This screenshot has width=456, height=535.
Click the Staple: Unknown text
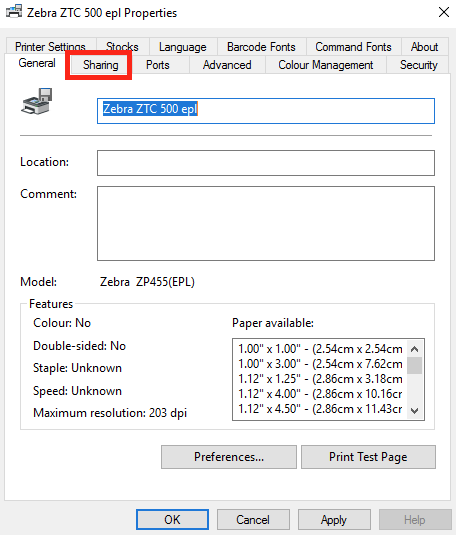point(77,368)
